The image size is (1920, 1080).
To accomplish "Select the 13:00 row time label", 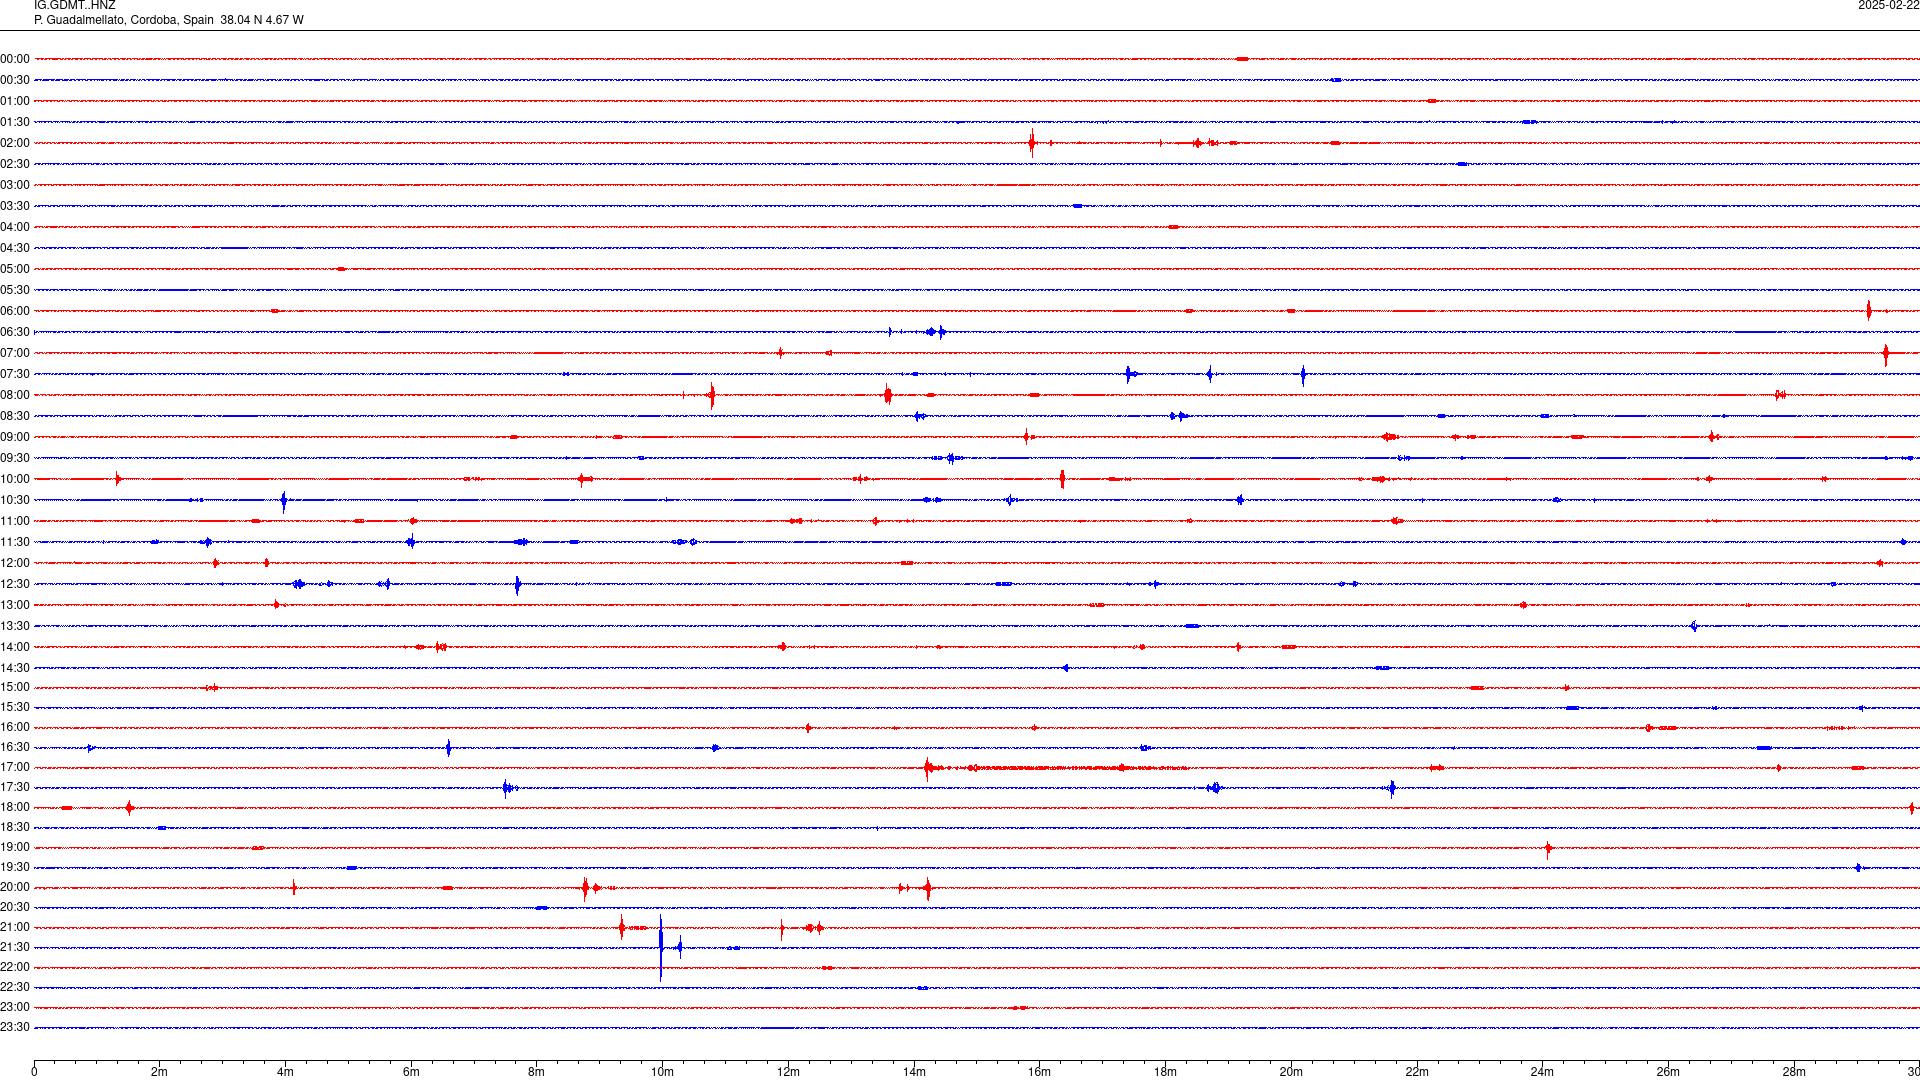I will 15,605.
